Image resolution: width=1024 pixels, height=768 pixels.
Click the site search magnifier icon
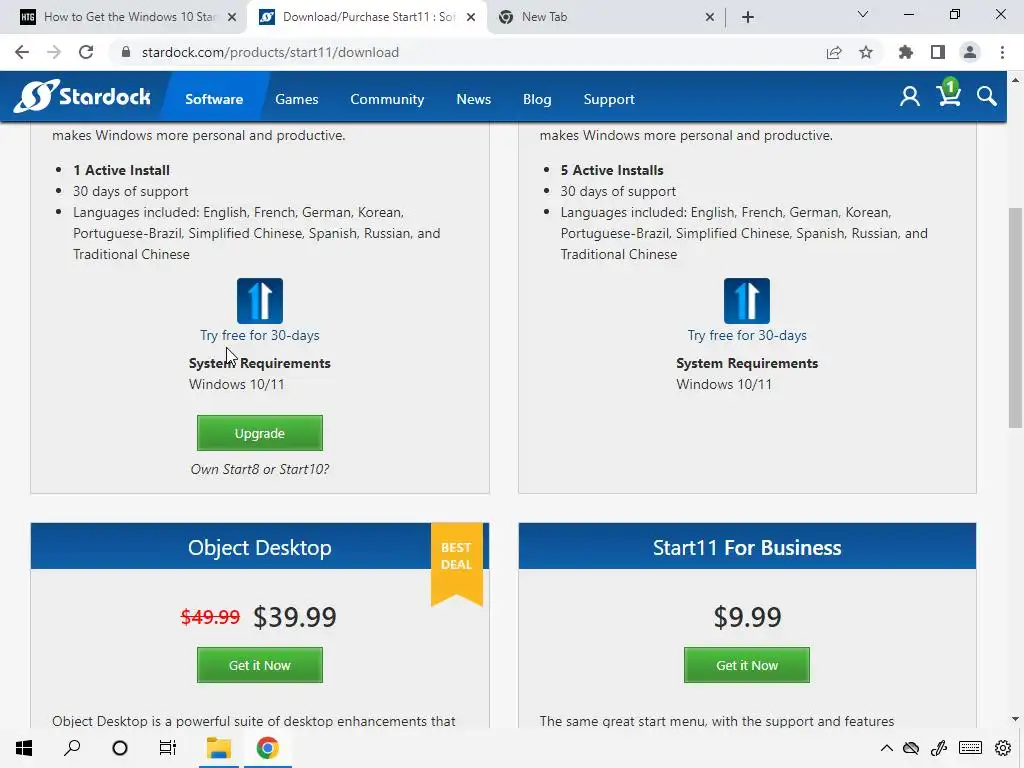pyautogui.click(x=987, y=97)
